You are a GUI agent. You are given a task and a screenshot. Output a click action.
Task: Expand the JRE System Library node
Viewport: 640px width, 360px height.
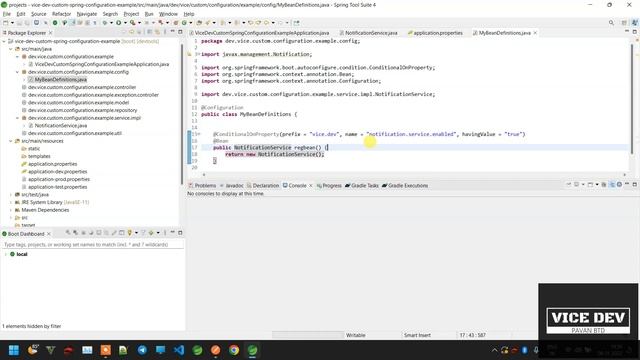coord(11,202)
